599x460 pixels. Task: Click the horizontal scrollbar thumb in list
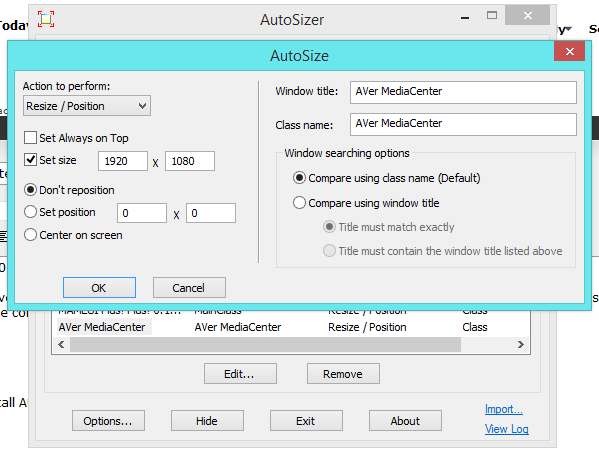[265, 345]
